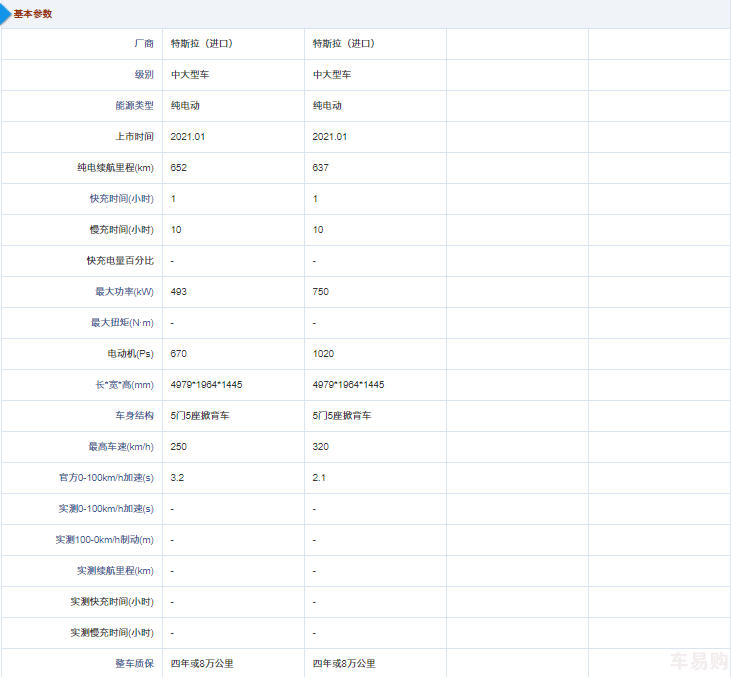
Task: Click the range value 652
Action: tap(179, 168)
